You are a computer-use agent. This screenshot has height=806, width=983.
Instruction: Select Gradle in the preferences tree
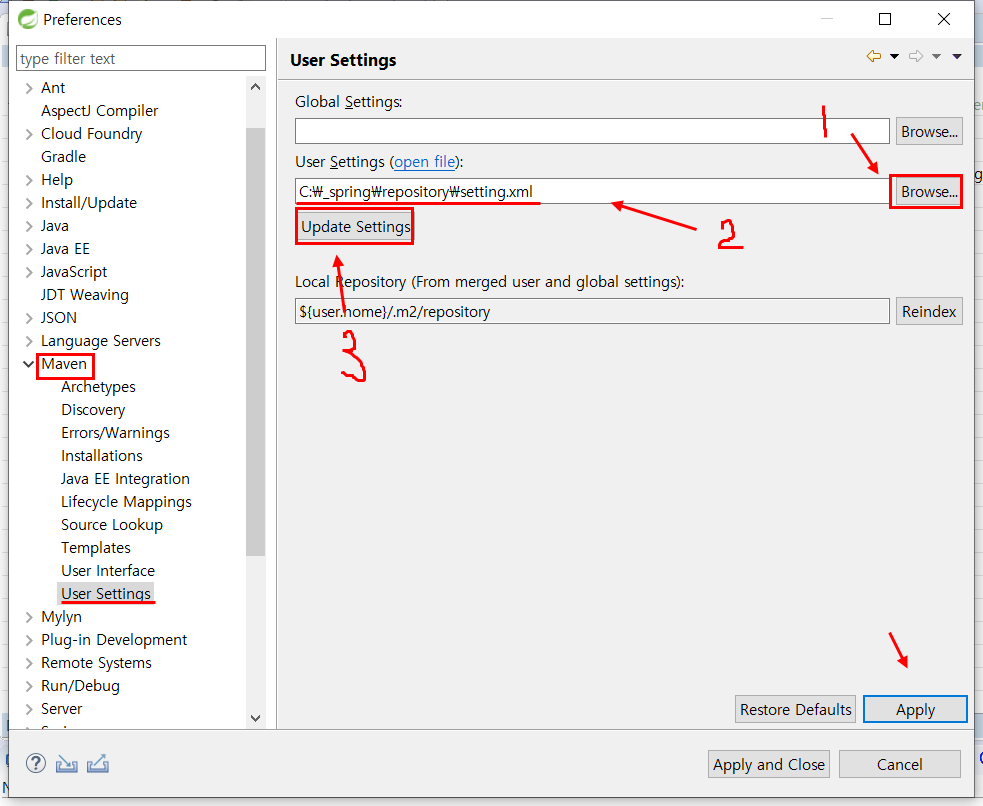point(63,157)
